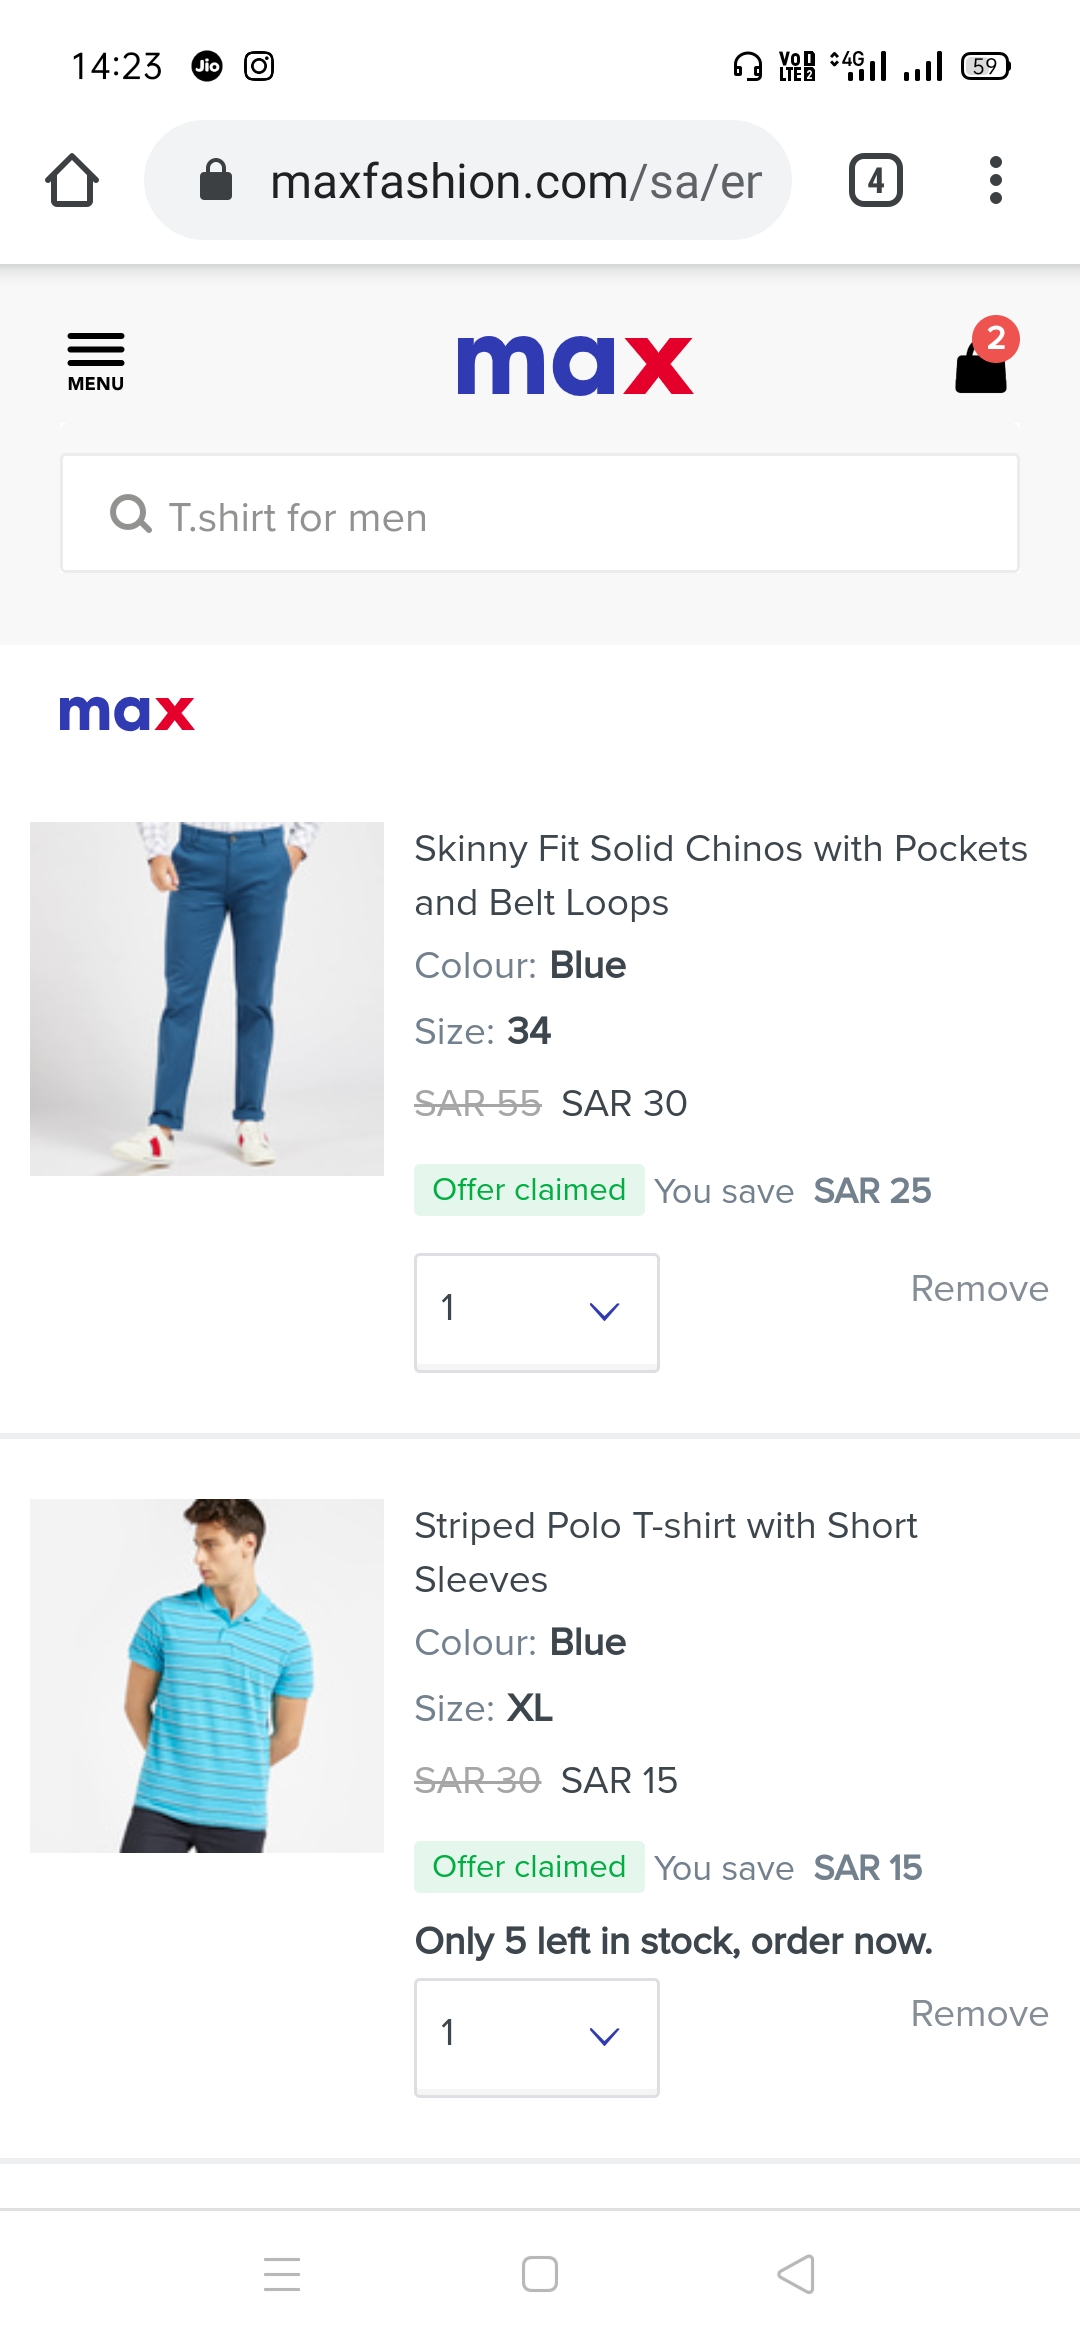This screenshot has width=1080, height=2340.
Task: Expand quantity dropdown for Striped Polo T-shirt
Action: pos(537,2036)
